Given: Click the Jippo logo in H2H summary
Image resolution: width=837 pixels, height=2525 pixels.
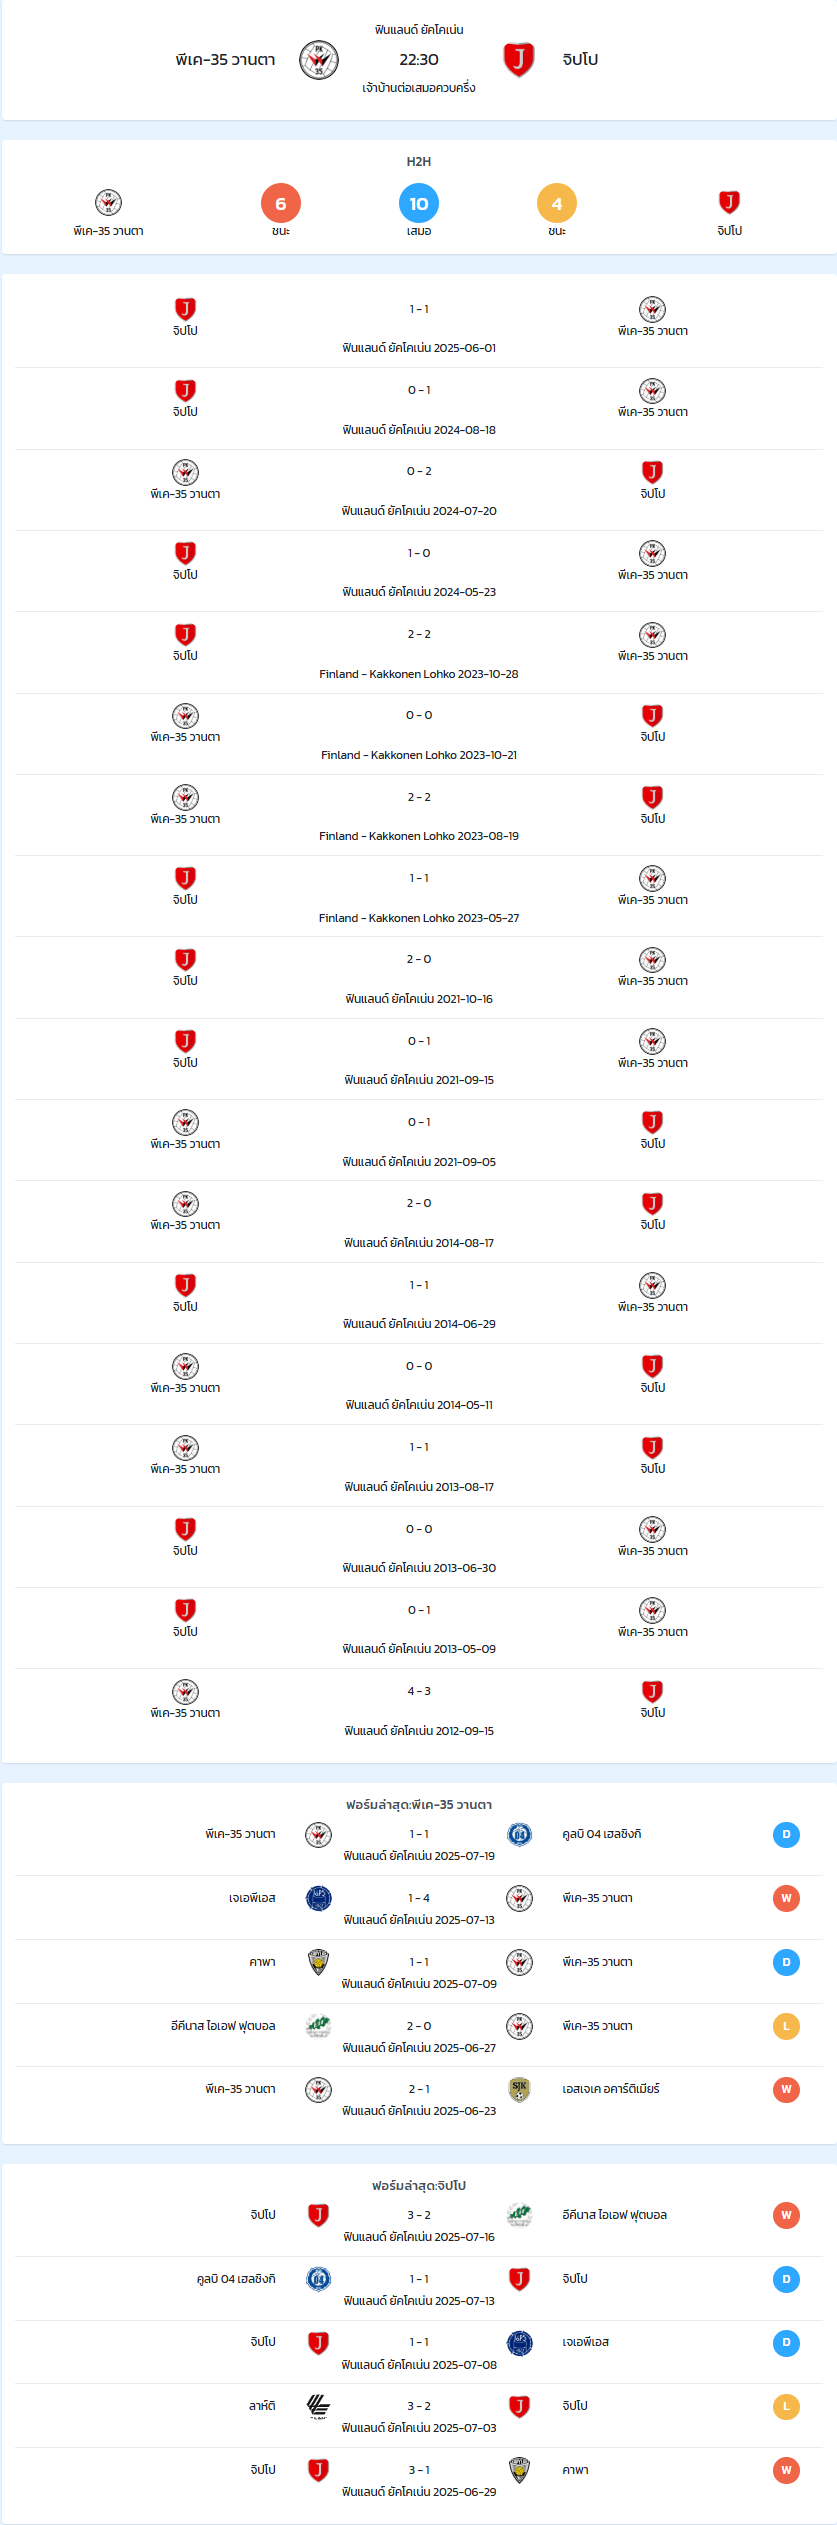Looking at the screenshot, I should (730, 203).
